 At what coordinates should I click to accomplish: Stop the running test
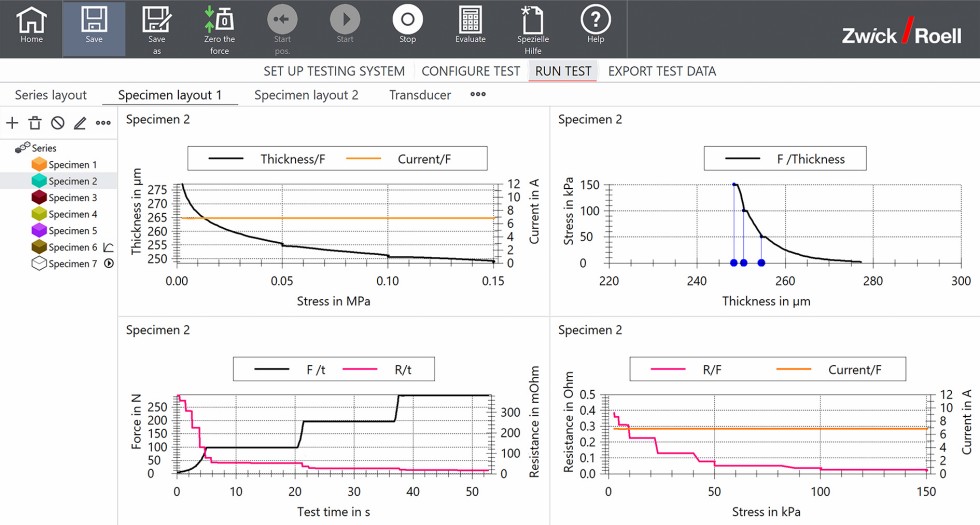coord(407,26)
